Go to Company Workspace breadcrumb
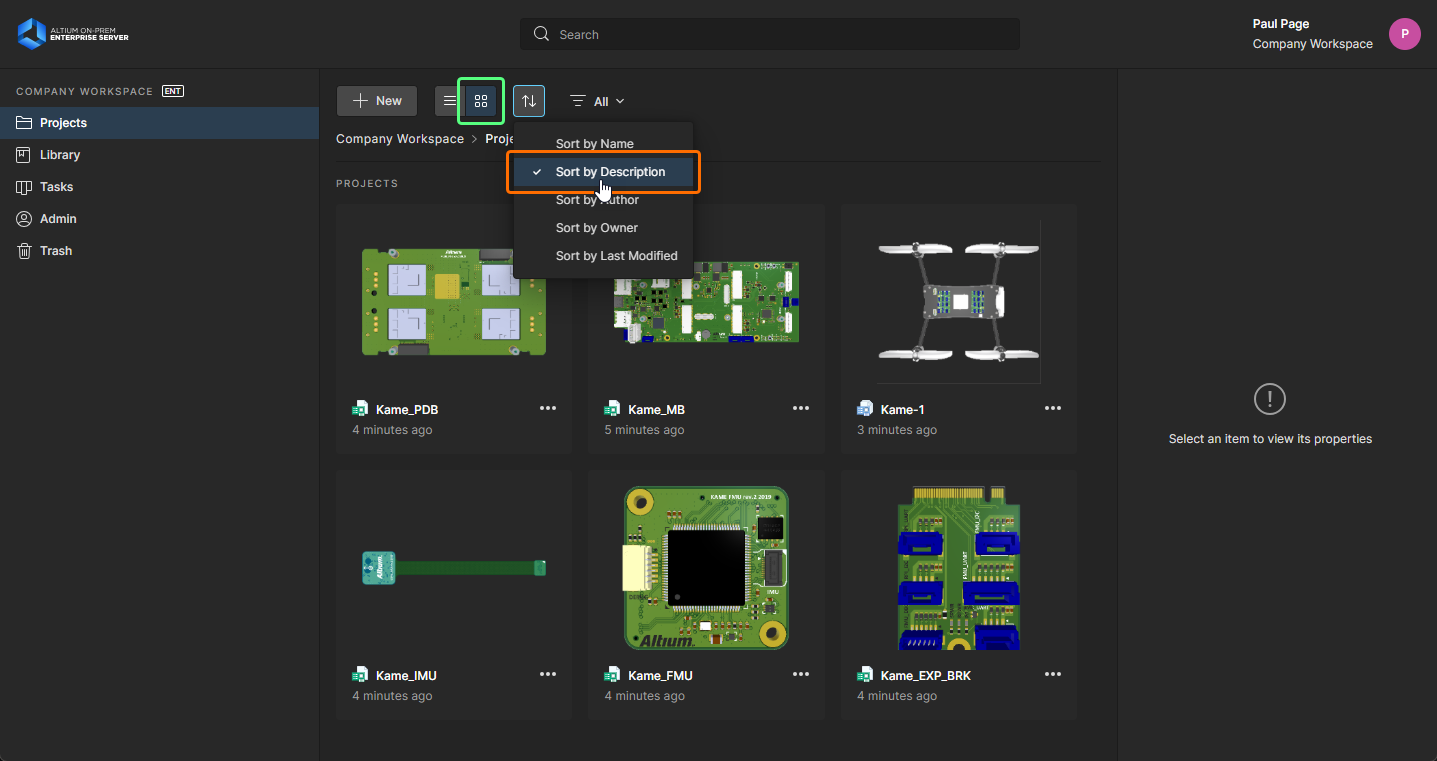 [400, 139]
